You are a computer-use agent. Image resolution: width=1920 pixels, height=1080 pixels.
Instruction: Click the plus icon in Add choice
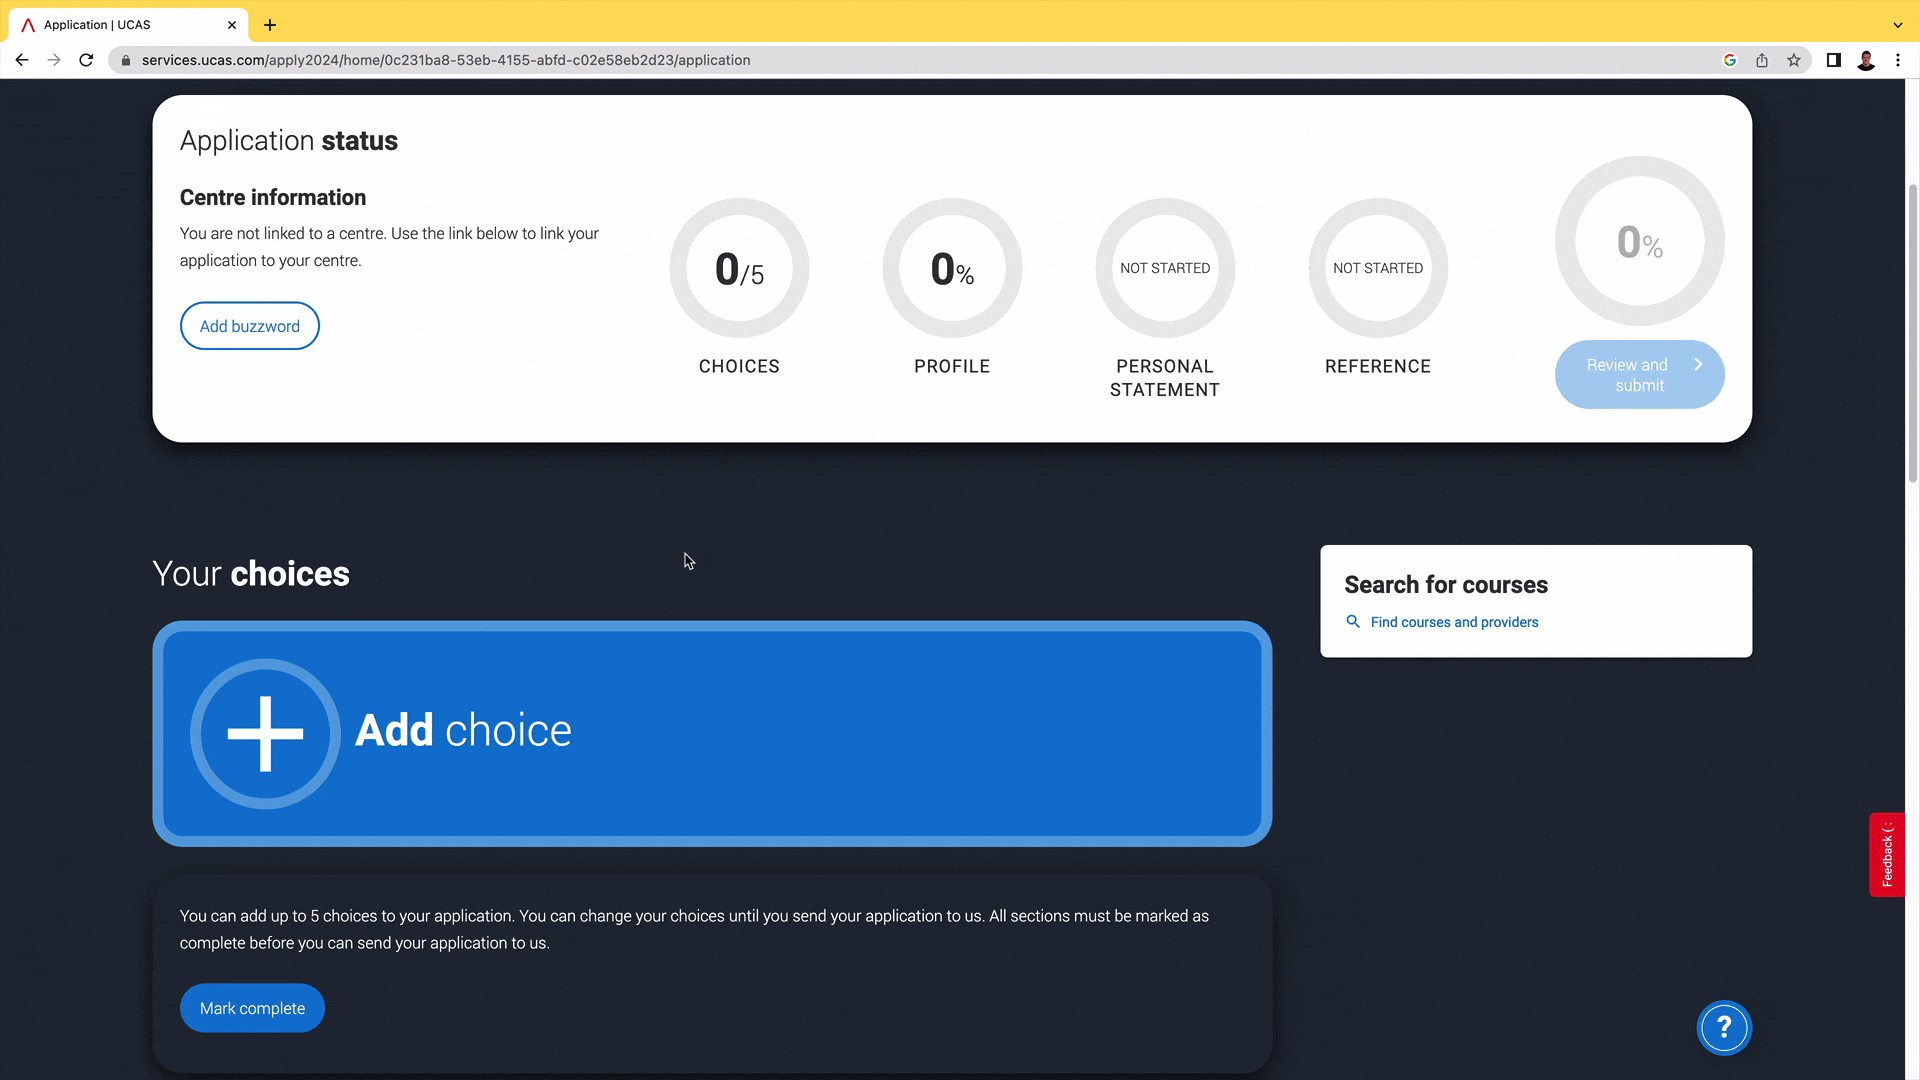pyautogui.click(x=265, y=733)
